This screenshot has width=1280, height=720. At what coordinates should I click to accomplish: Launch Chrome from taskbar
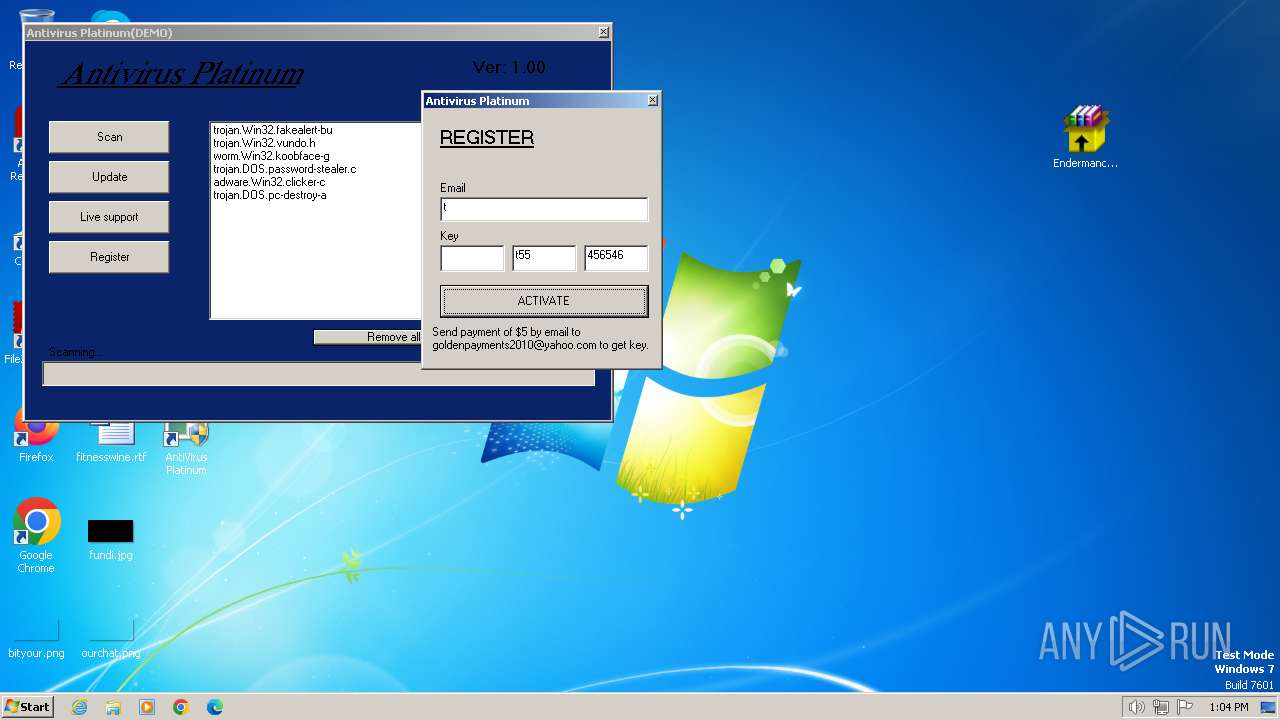tap(181, 707)
